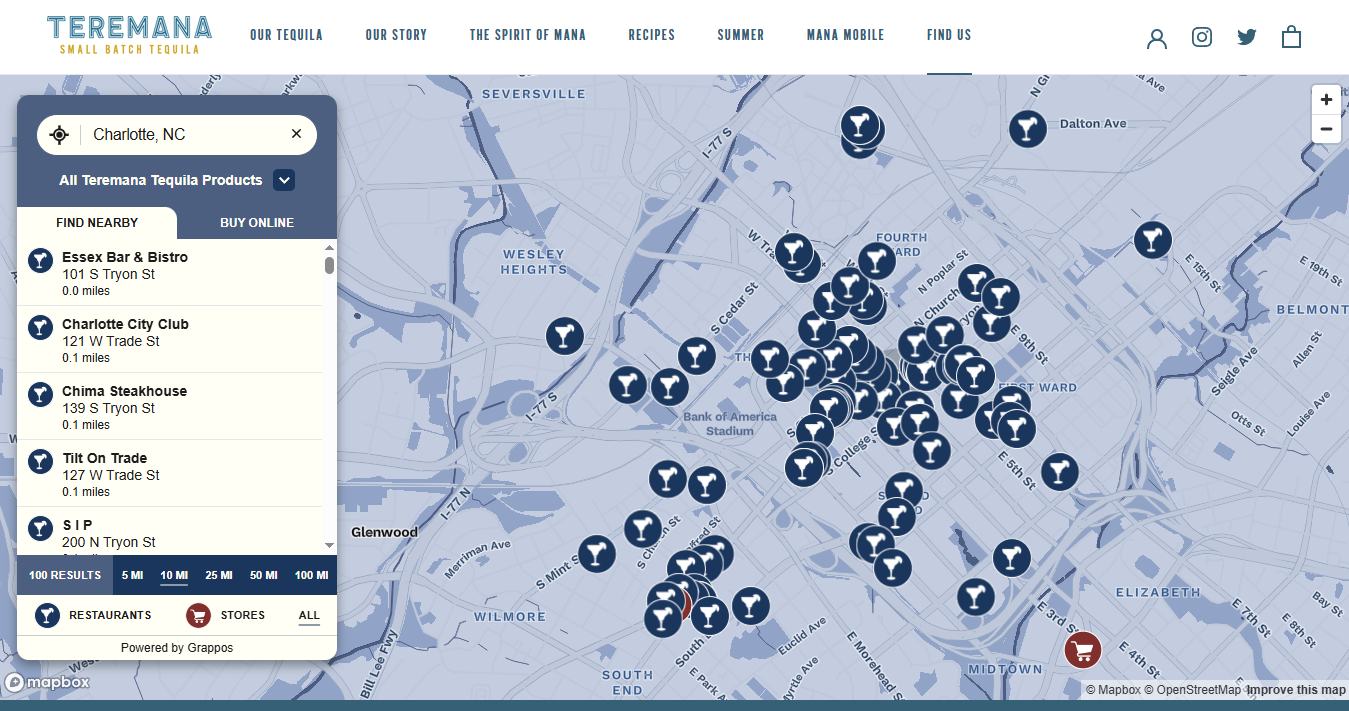Open the FIND US menu item
1349x711 pixels.
coord(949,35)
